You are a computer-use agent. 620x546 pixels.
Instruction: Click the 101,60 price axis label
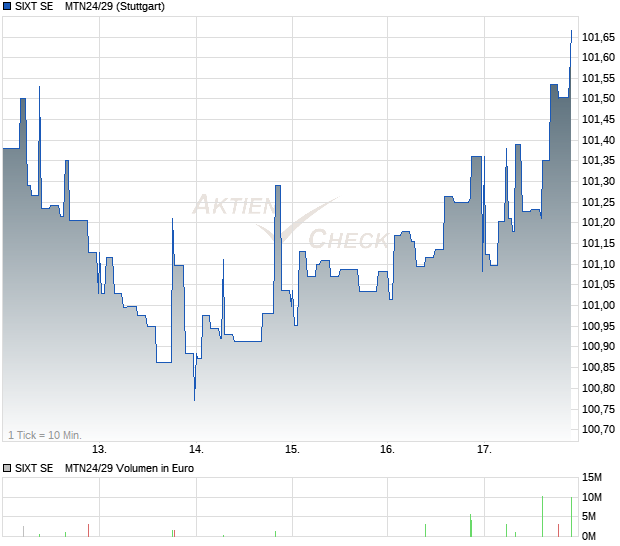tap(598, 57)
